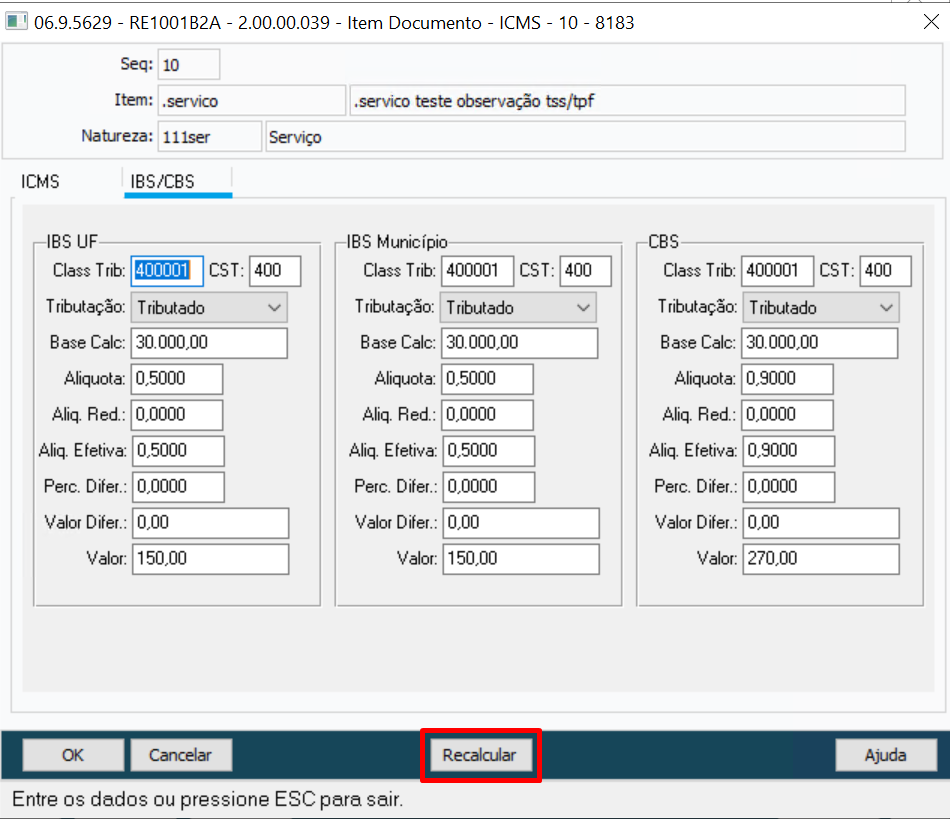Click the IBS Município Aliquota field

pos(487,379)
